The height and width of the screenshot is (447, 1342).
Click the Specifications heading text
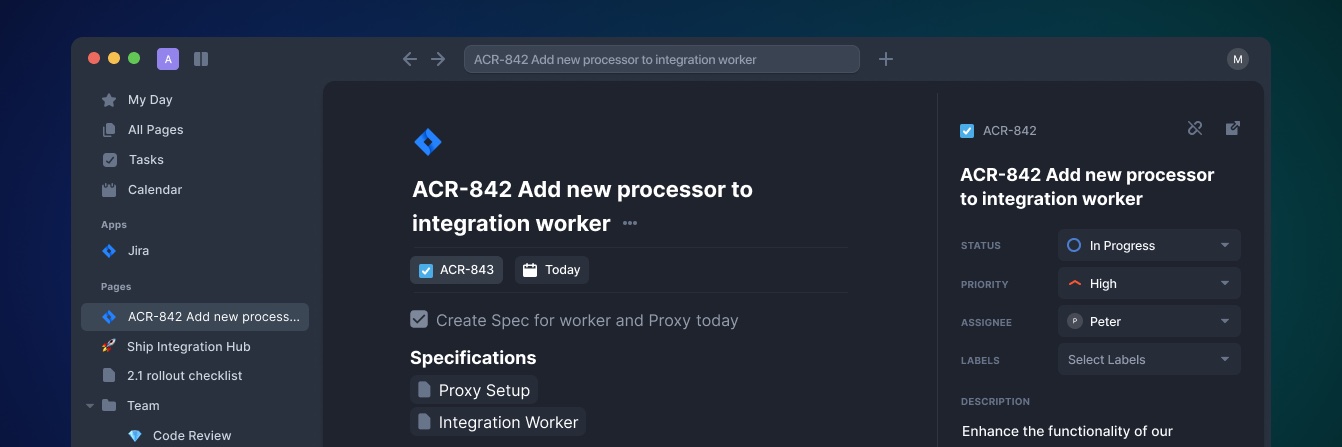[473, 358]
